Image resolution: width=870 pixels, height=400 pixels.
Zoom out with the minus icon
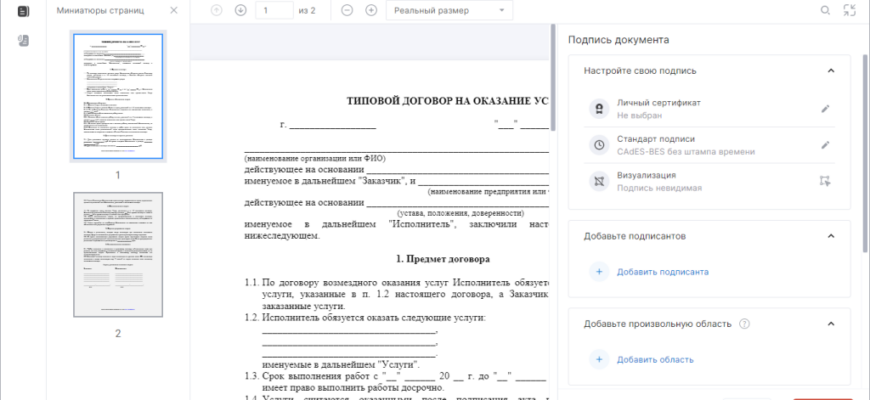click(x=347, y=11)
